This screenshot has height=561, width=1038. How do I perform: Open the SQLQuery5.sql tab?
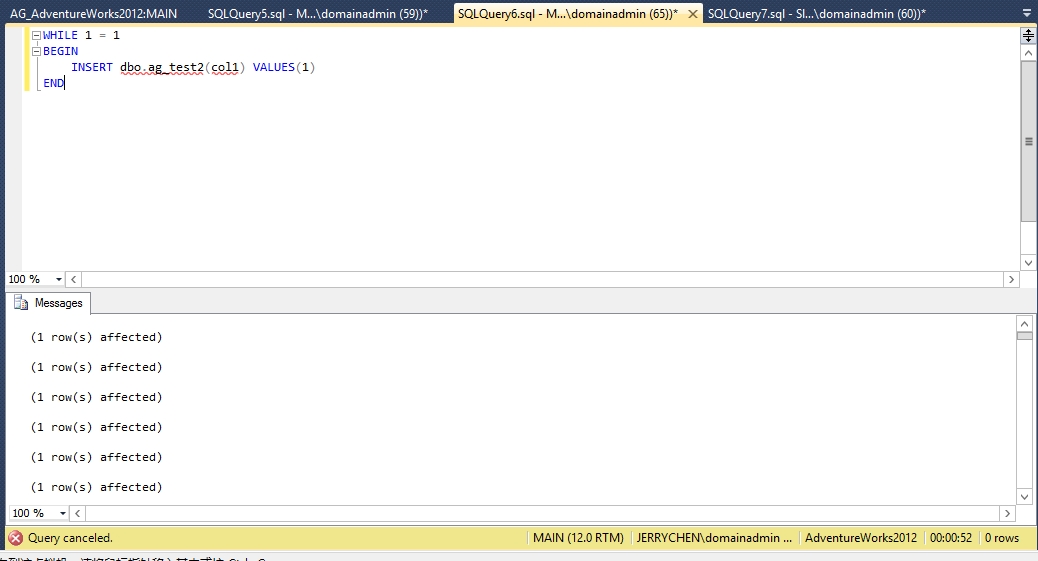coord(318,13)
